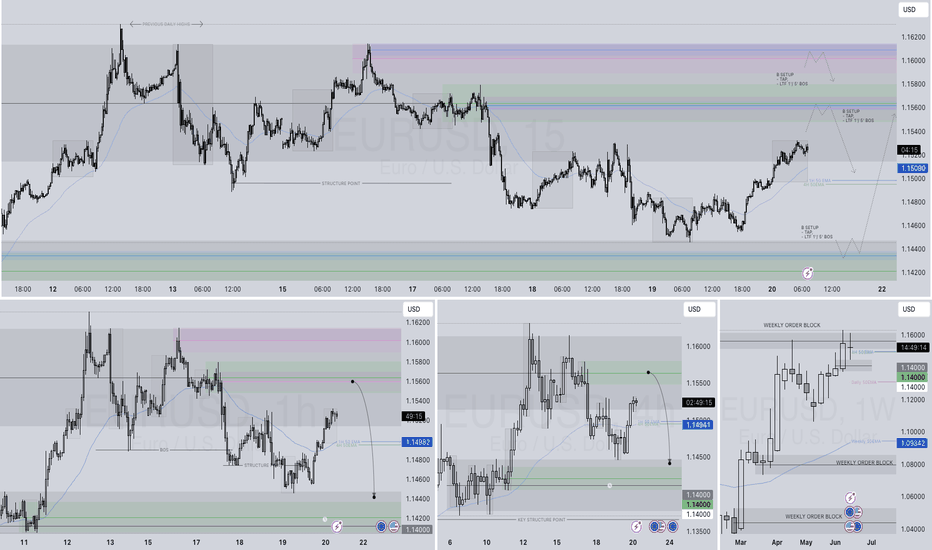Select the topmost B SETUP text note

pyautogui.click(x=792, y=80)
